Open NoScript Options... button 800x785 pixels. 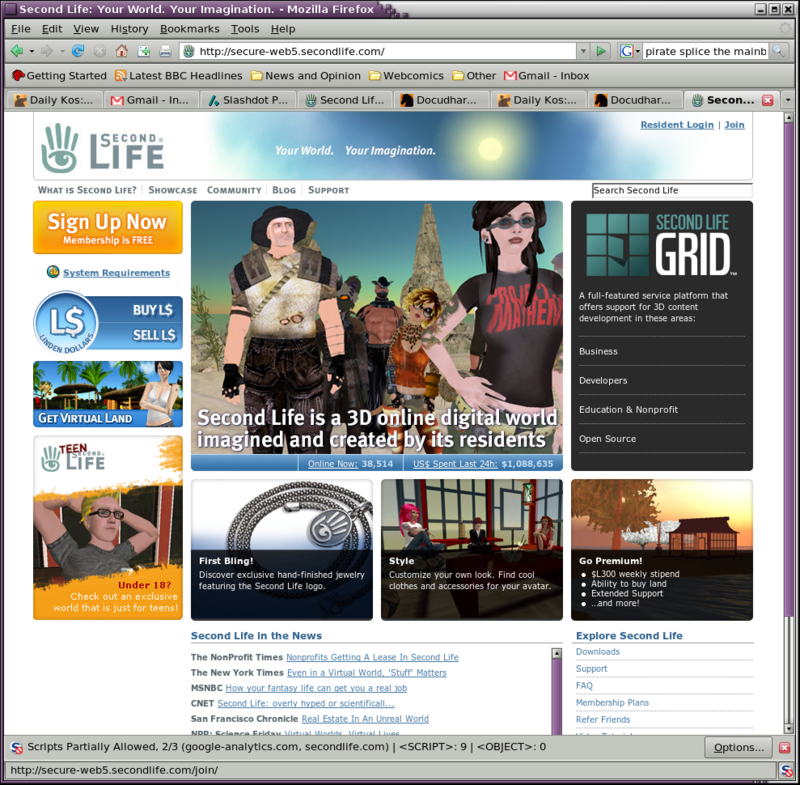738,748
